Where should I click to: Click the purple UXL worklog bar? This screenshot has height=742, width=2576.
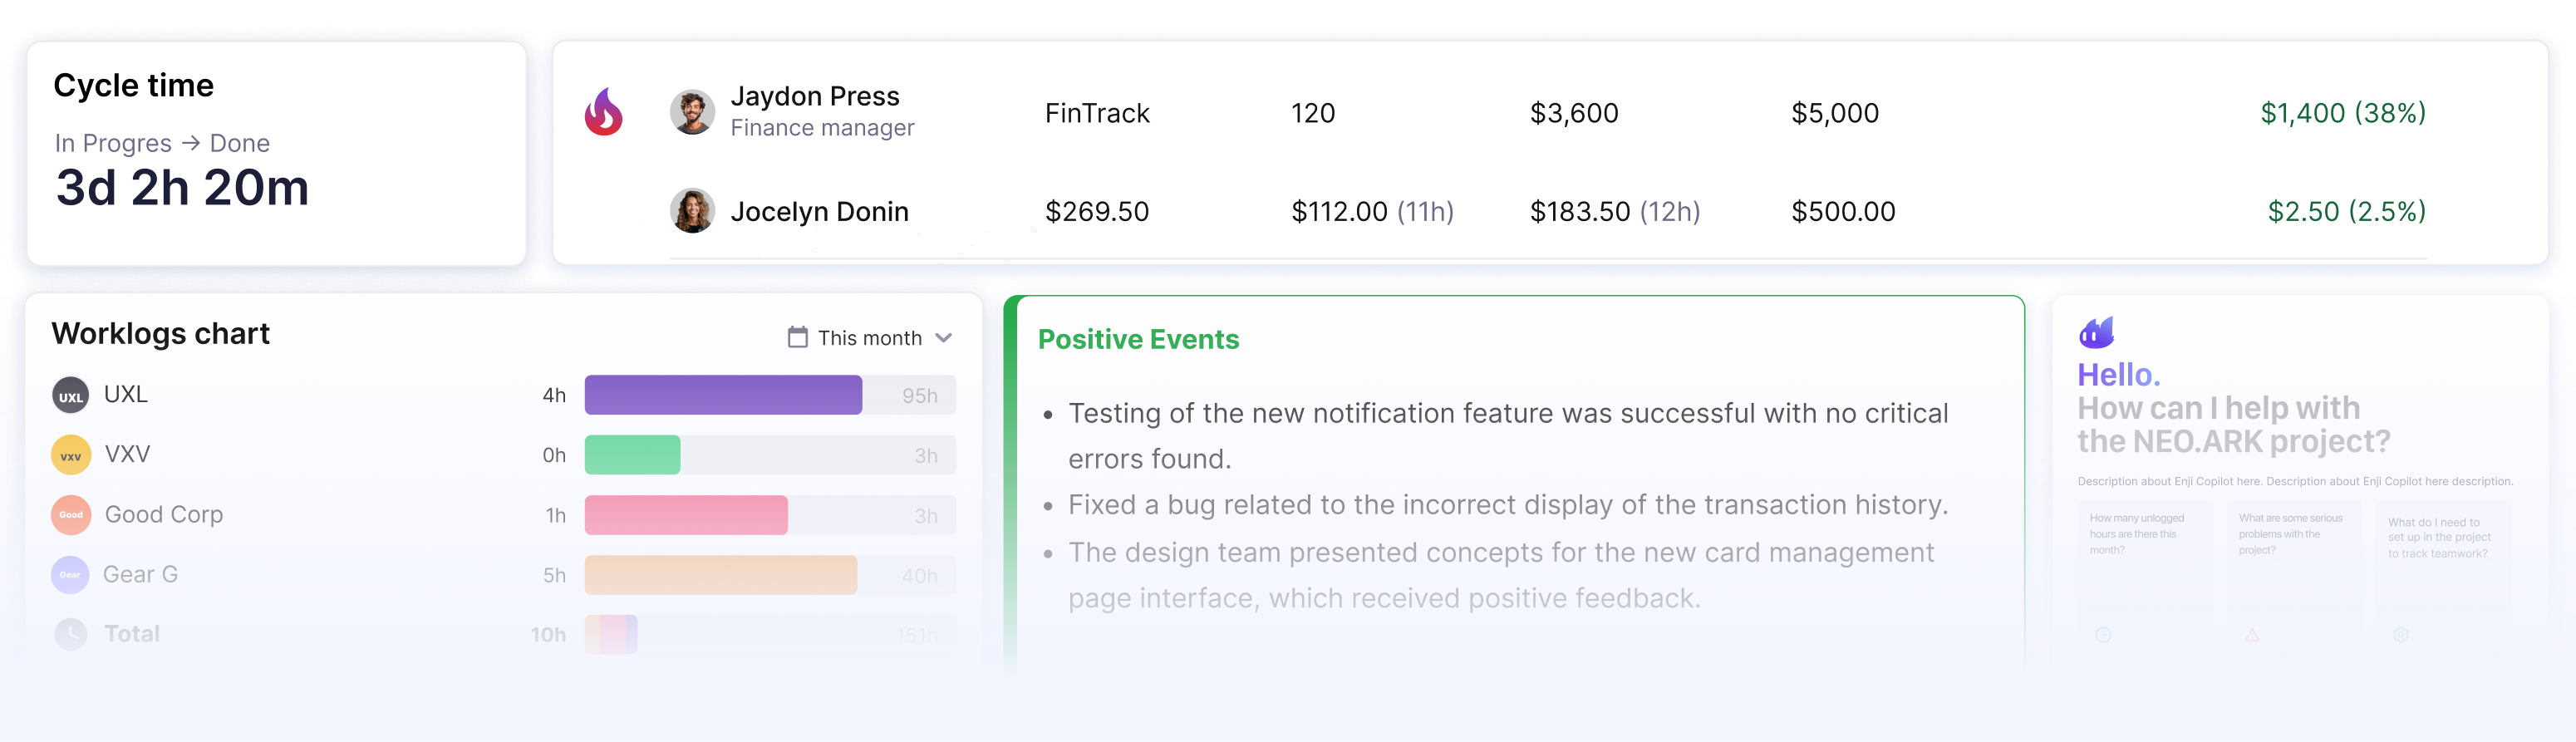pyautogui.click(x=722, y=395)
